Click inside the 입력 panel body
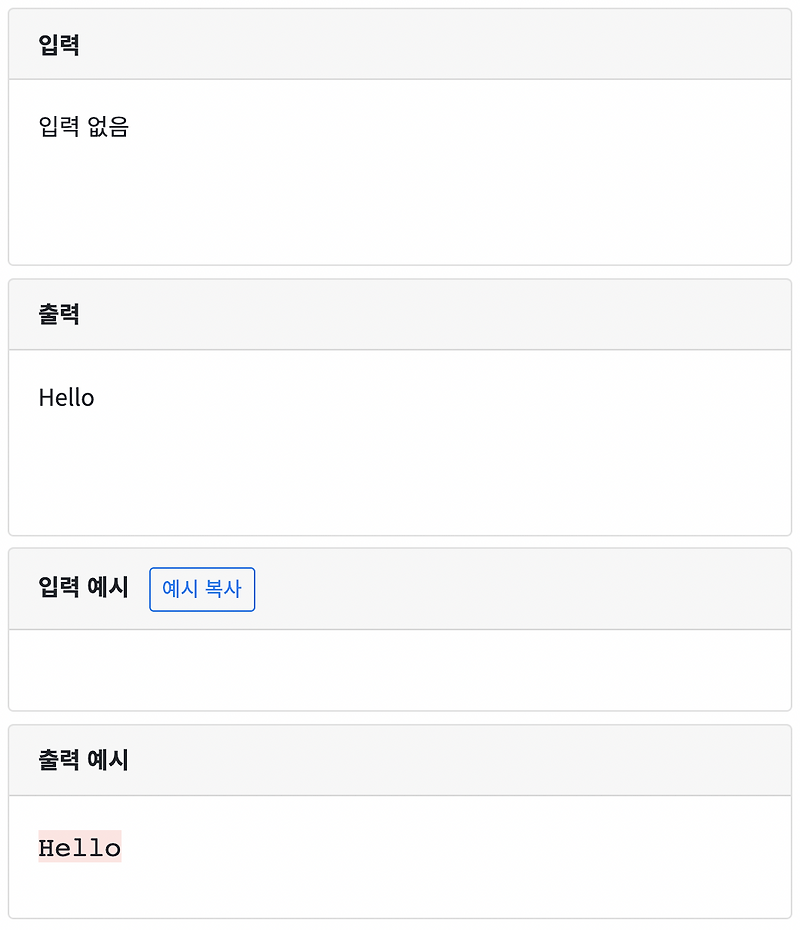 pos(400,180)
